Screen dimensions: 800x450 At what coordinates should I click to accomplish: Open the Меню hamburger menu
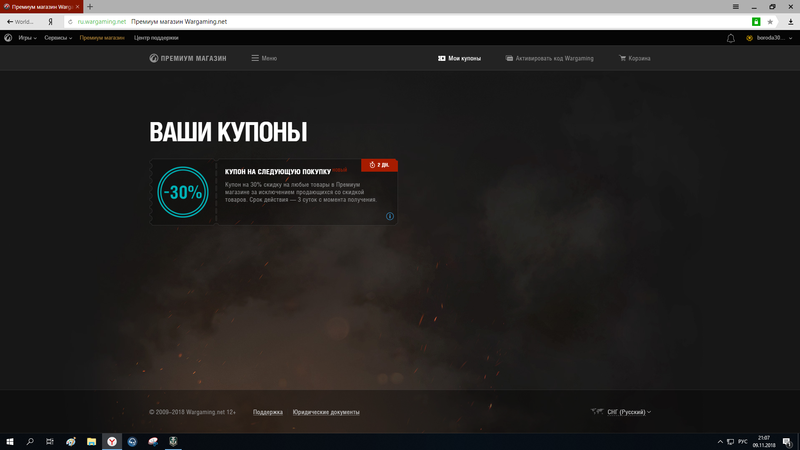[264, 58]
